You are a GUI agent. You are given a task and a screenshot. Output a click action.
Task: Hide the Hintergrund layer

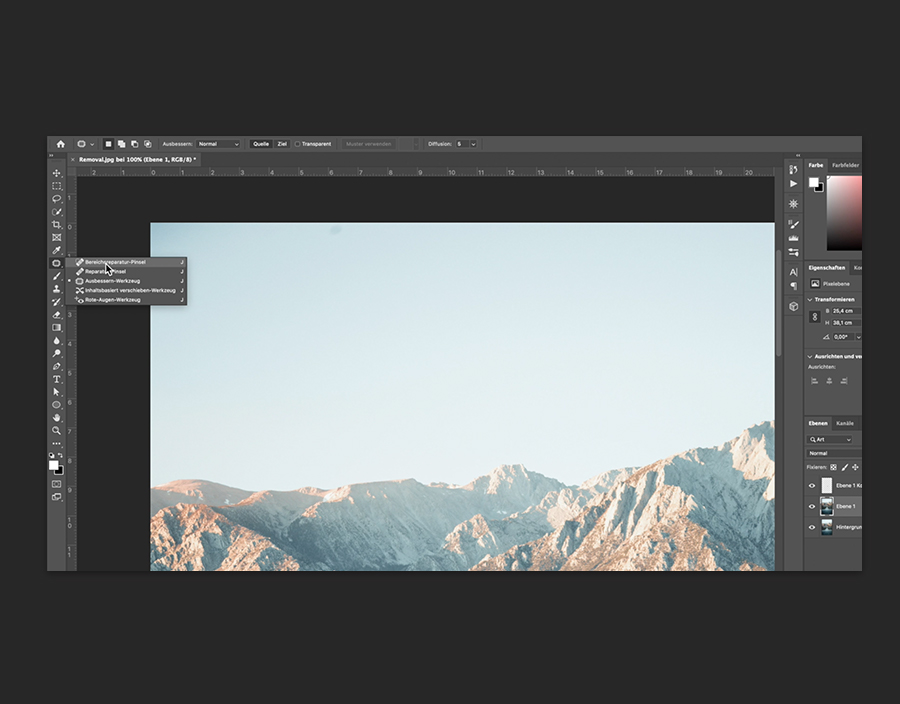click(x=812, y=527)
